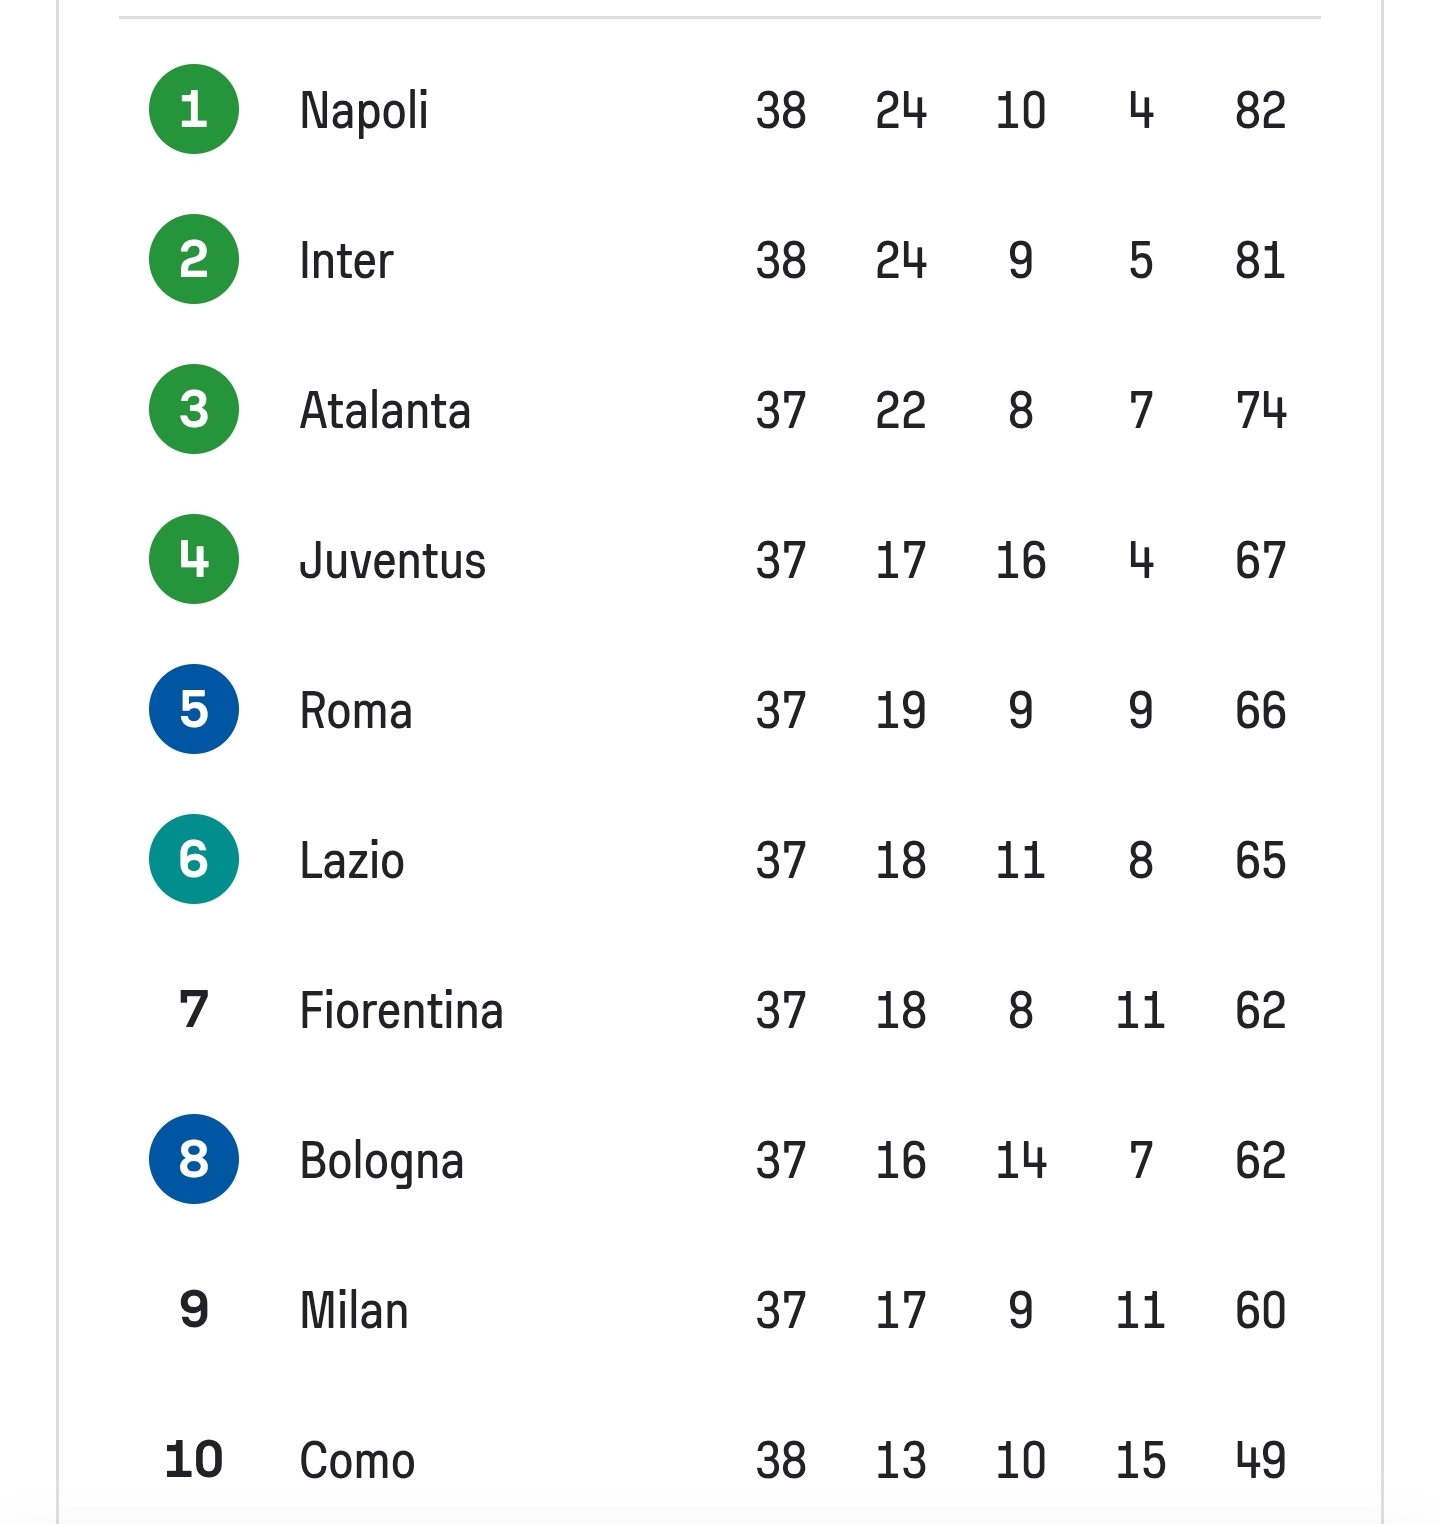Viewport: 1439px width, 1524px height.
Task: Click Como's 49 points value
Action: pyautogui.click(x=1260, y=1460)
